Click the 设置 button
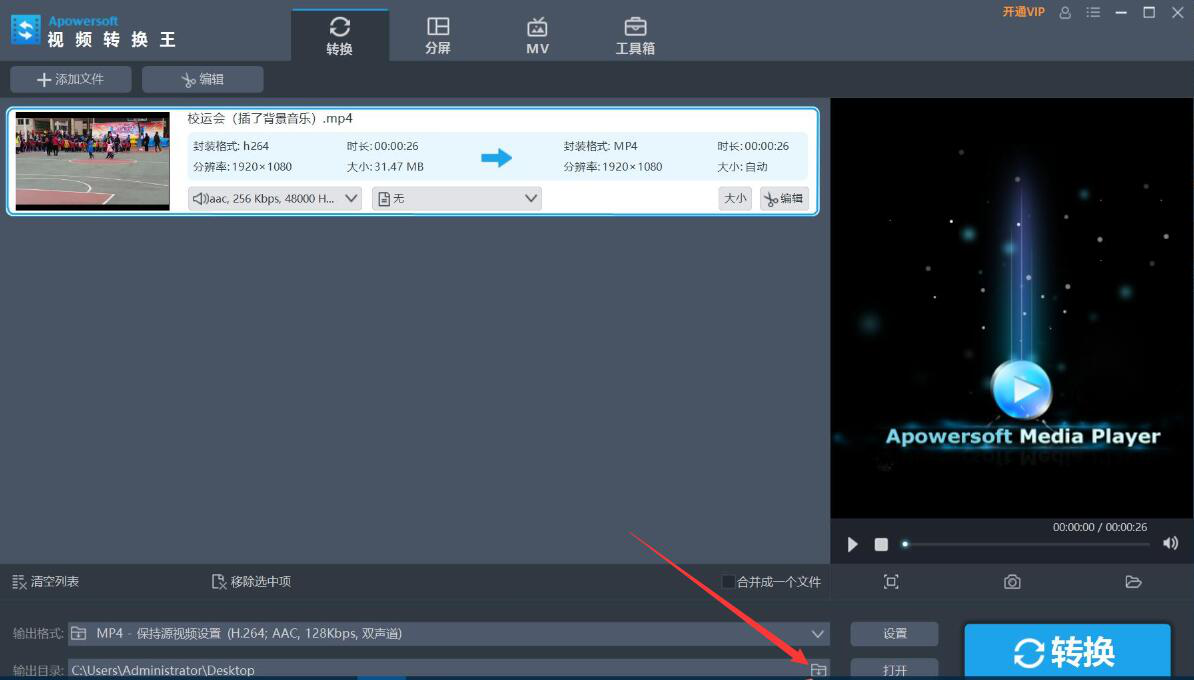Viewport: 1194px width, 680px height. pos(895,634)
